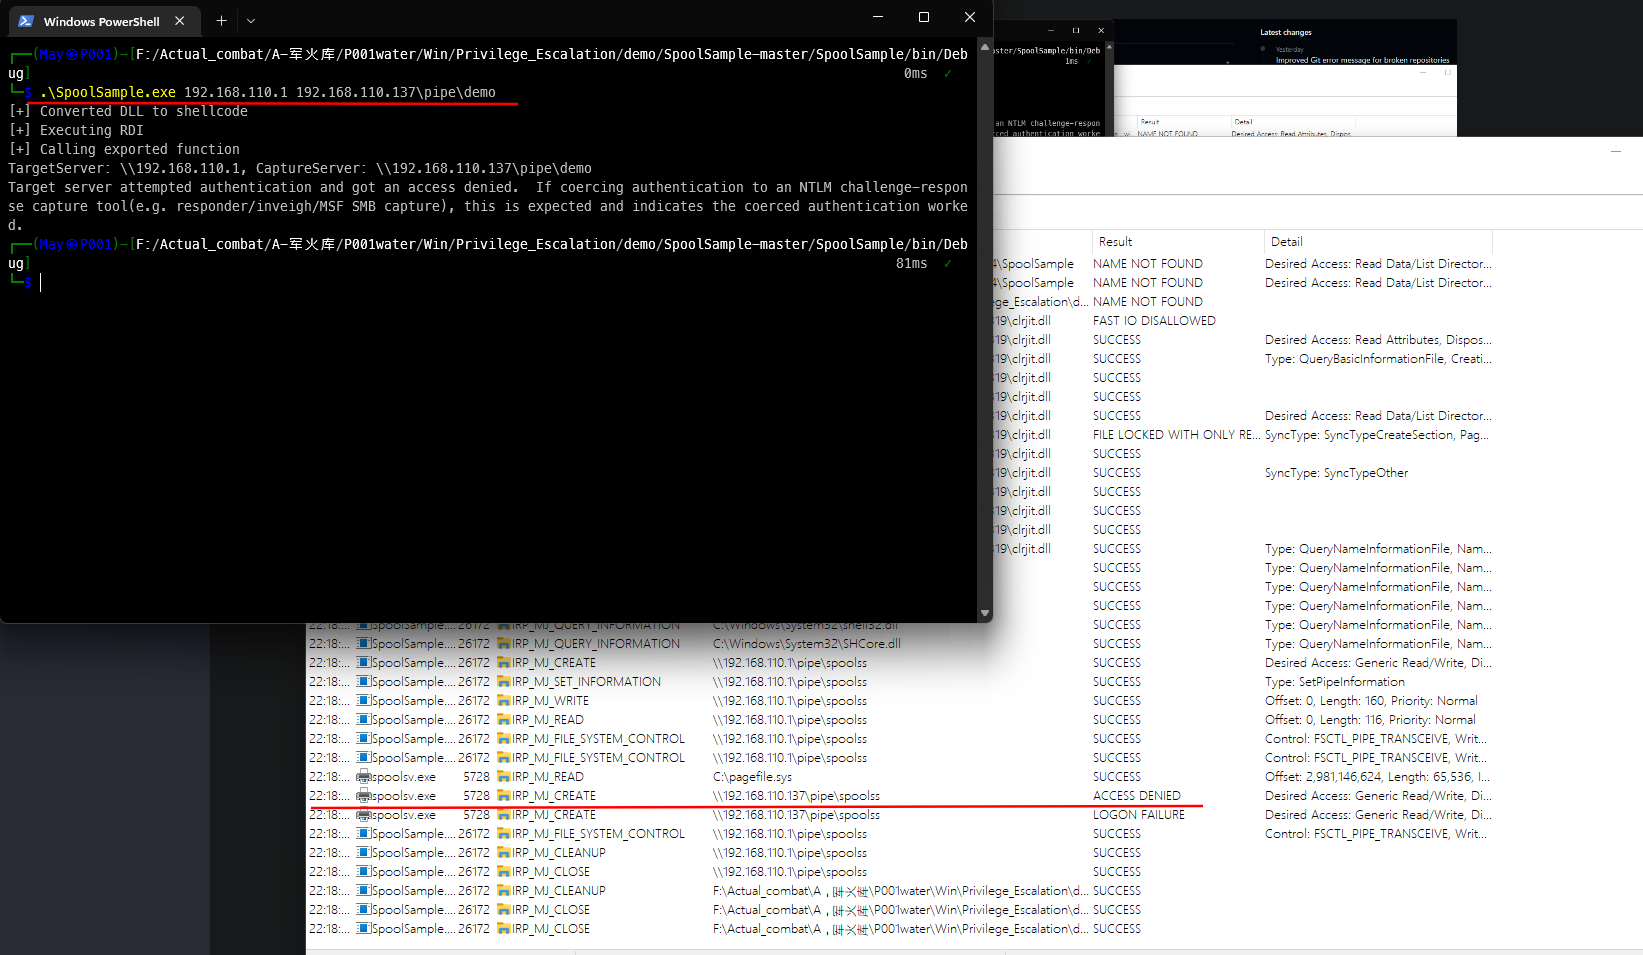Select IRP_MJ_SET_INFORMATION operation cell
The height and width of the screenshot is (955, 1643).
pyautogui.click(x=587, y=682)
